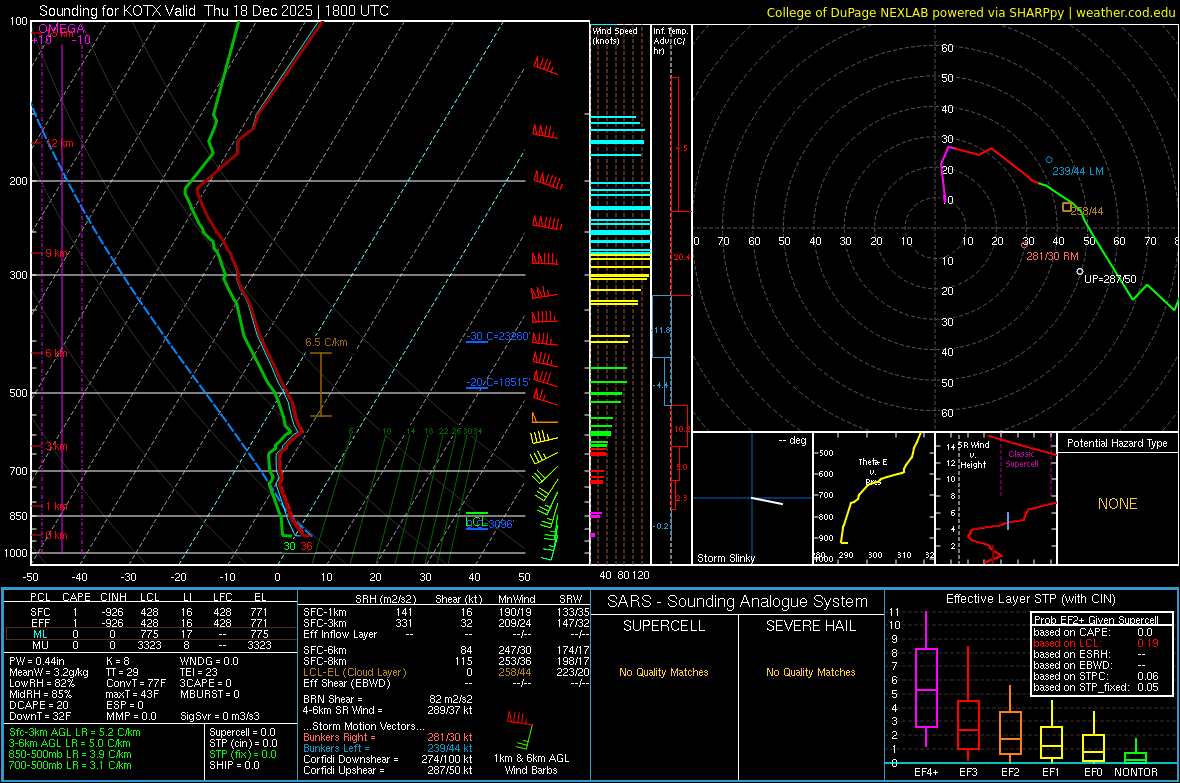This screenshot has height=783, width=1180.
Task: Click the 'DCAPE = 20' value
Action: (x=39, y=705)
